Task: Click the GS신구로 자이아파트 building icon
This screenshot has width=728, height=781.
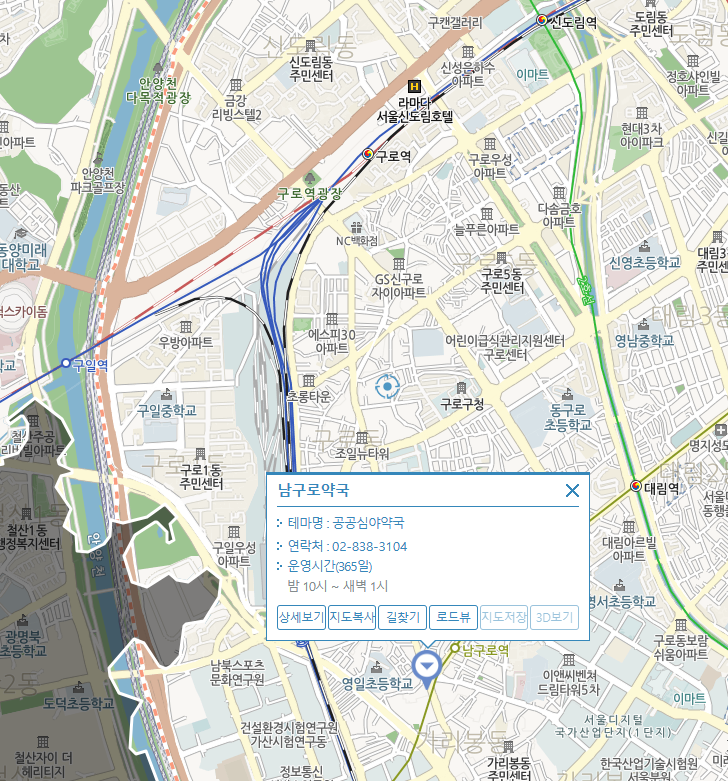Action: point(398,263)
